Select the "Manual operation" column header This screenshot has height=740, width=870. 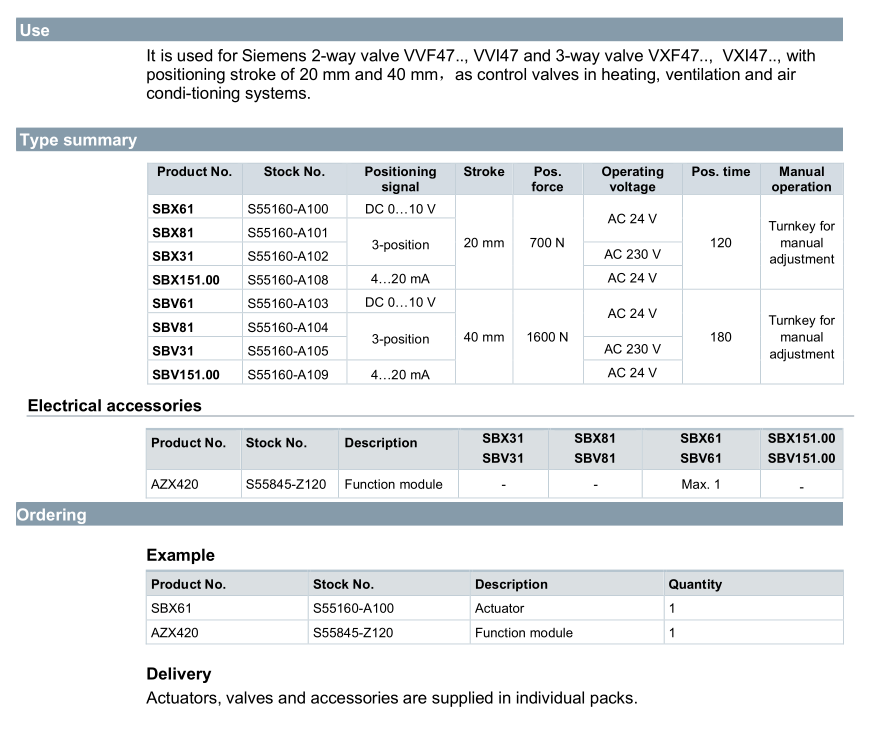(x=802, y=179)
